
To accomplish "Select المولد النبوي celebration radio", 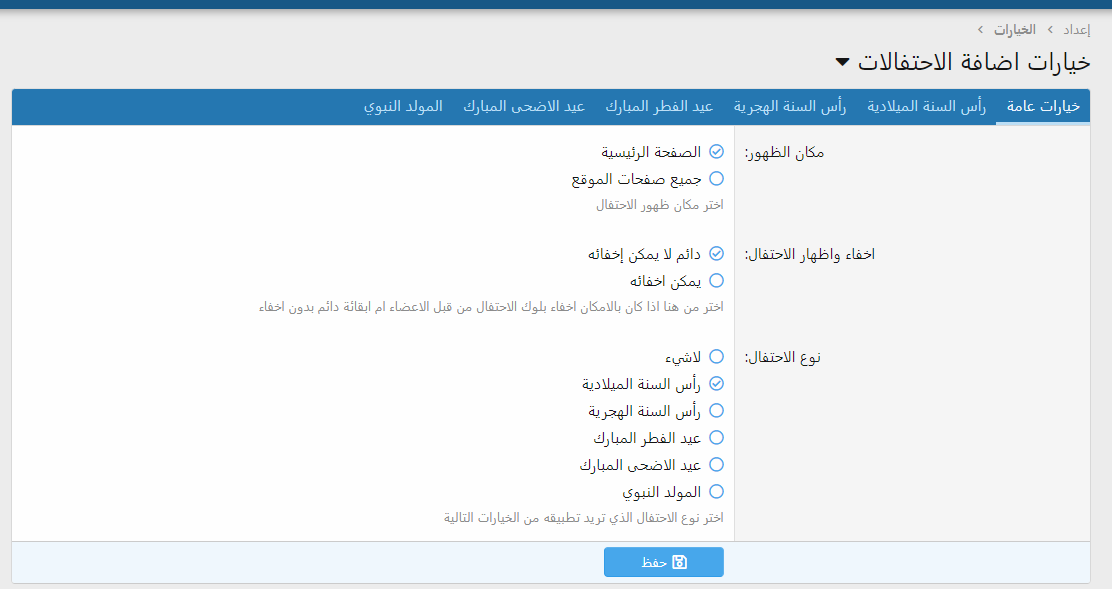I will (x=716, y=492).
